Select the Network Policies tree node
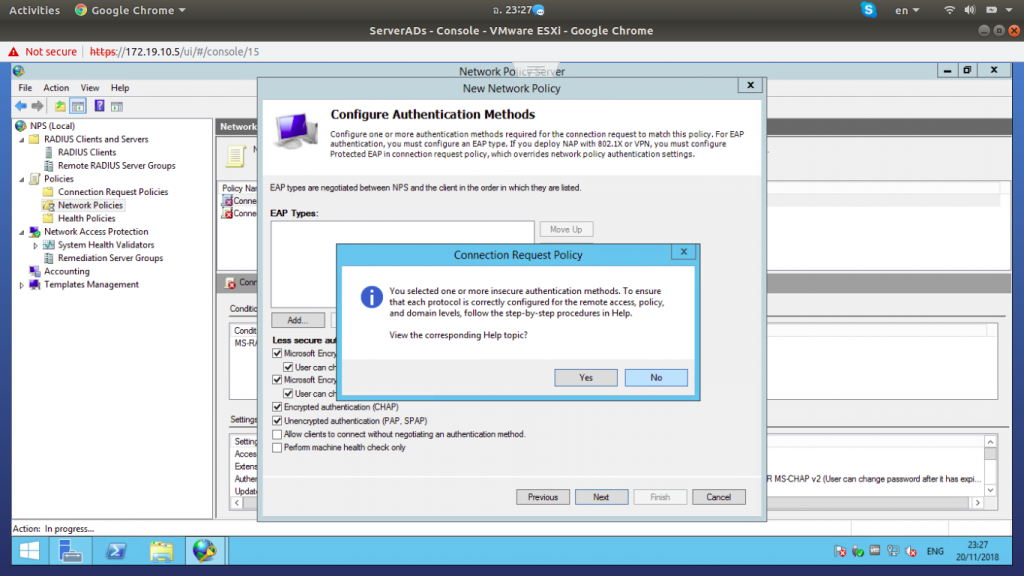Viewport: 1024px width, 576px height. 90,205
